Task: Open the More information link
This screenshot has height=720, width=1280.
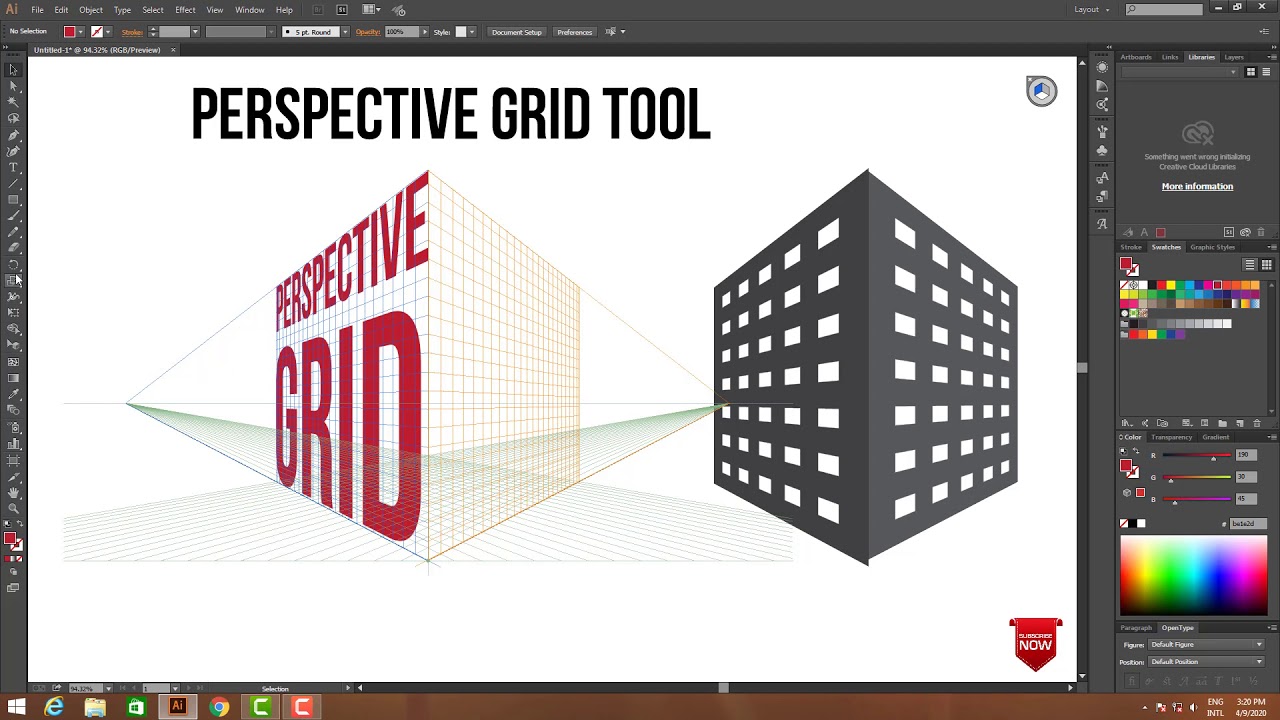Action: [x=1197, y=186]
